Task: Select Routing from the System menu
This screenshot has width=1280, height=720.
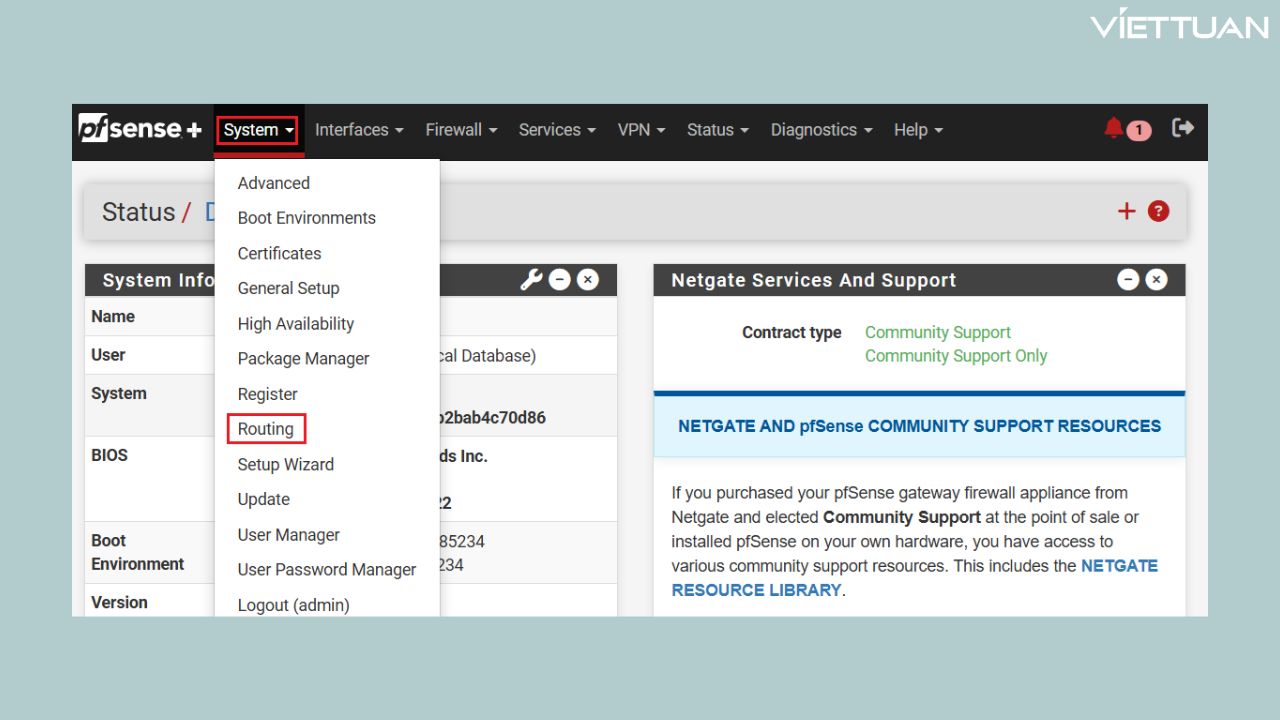Action: click(266, 429)
